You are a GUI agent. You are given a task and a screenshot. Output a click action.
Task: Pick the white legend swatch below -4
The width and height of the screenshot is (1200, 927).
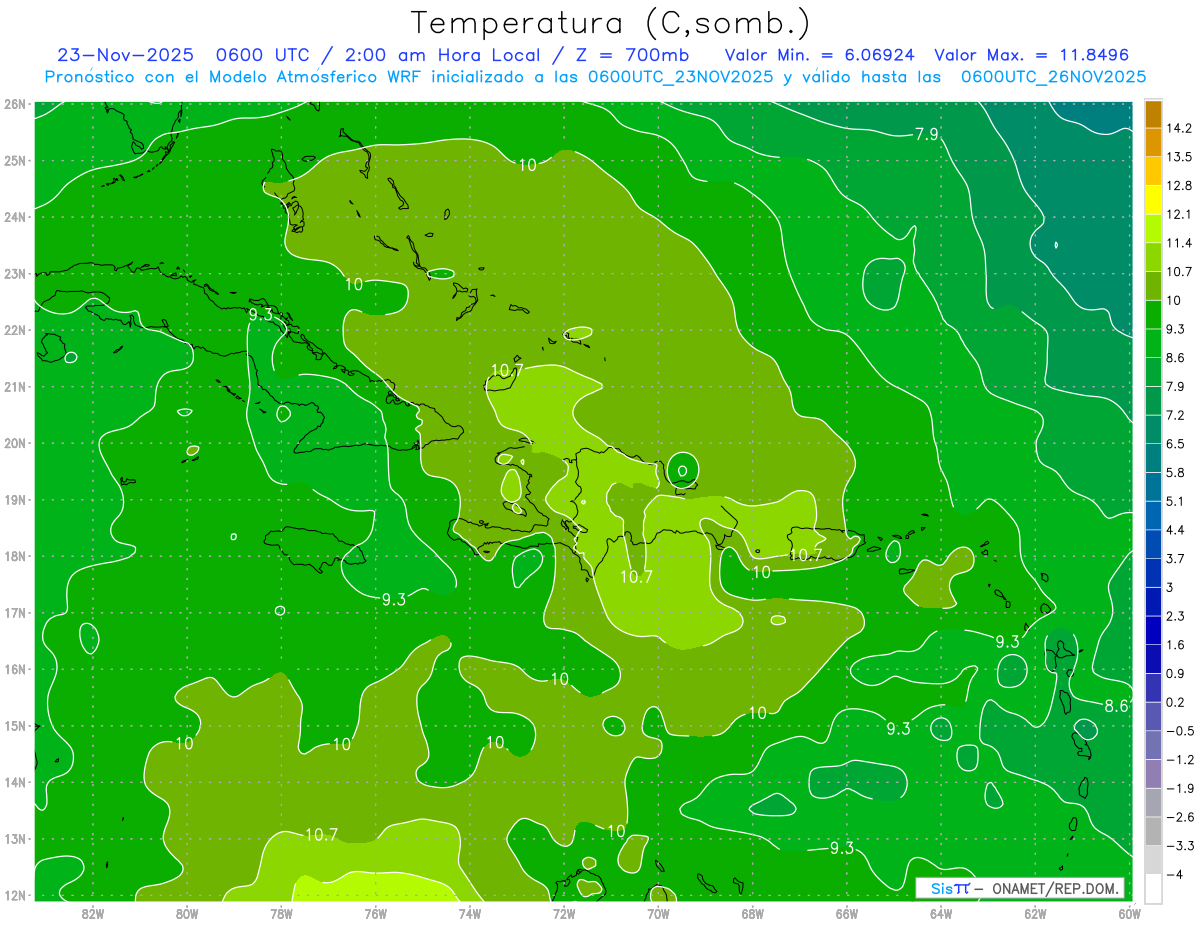click(x=1153, y=889)
